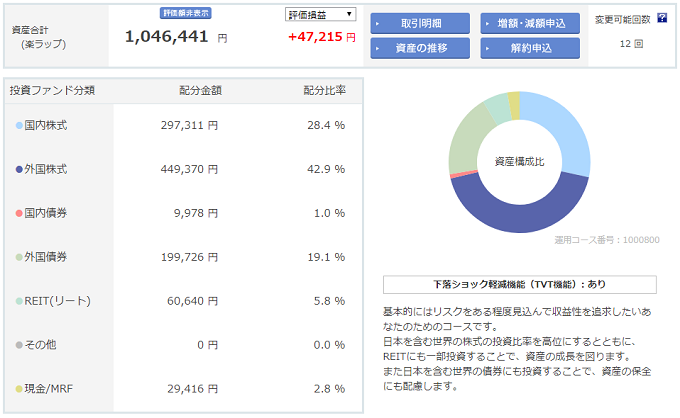Viewport: 680px width, 418px height.
Task: Click the pale green dot for 外国債券
Action: click(x=19, y=257)
